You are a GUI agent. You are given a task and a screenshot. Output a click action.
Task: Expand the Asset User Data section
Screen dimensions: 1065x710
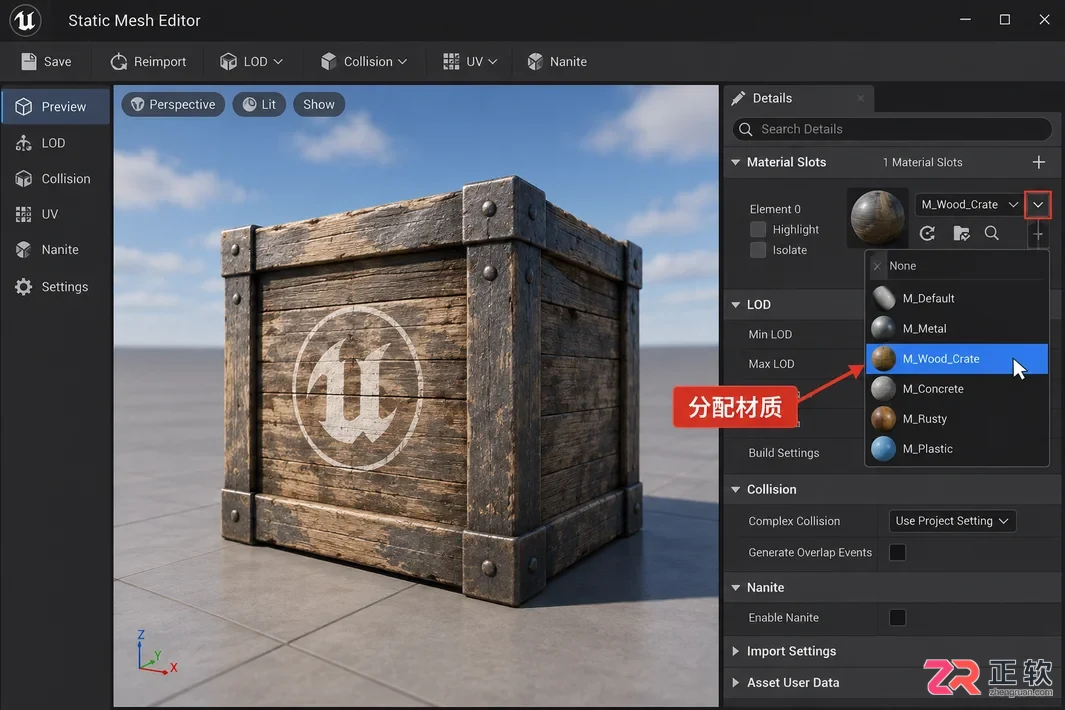tap(736, 683)
